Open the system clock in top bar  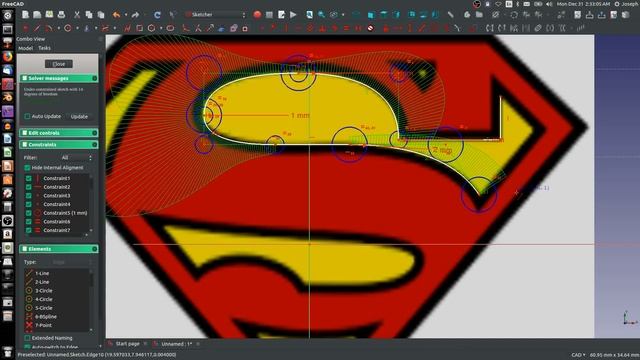pyautogui.click(x=583, y=4)
